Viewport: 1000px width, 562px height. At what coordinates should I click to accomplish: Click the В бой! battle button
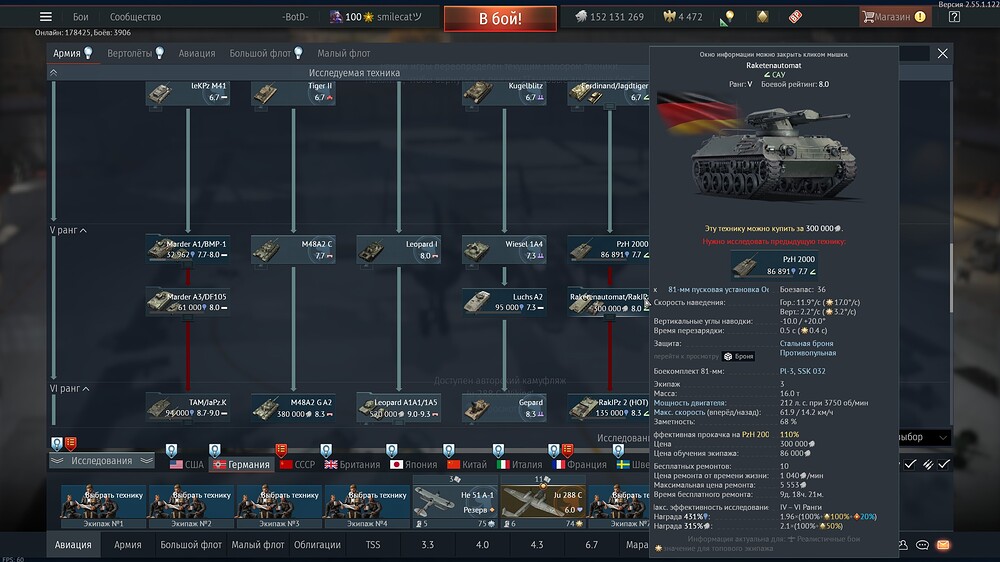click(500, 18)
